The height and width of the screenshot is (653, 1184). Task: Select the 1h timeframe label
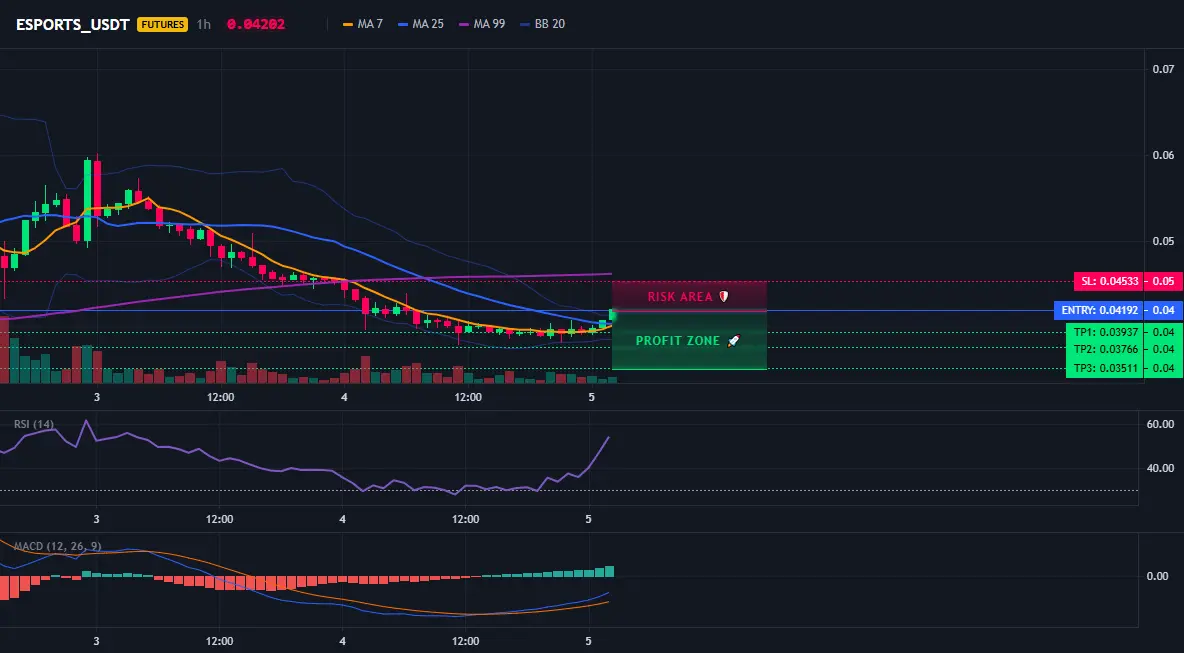pos(204,24)
